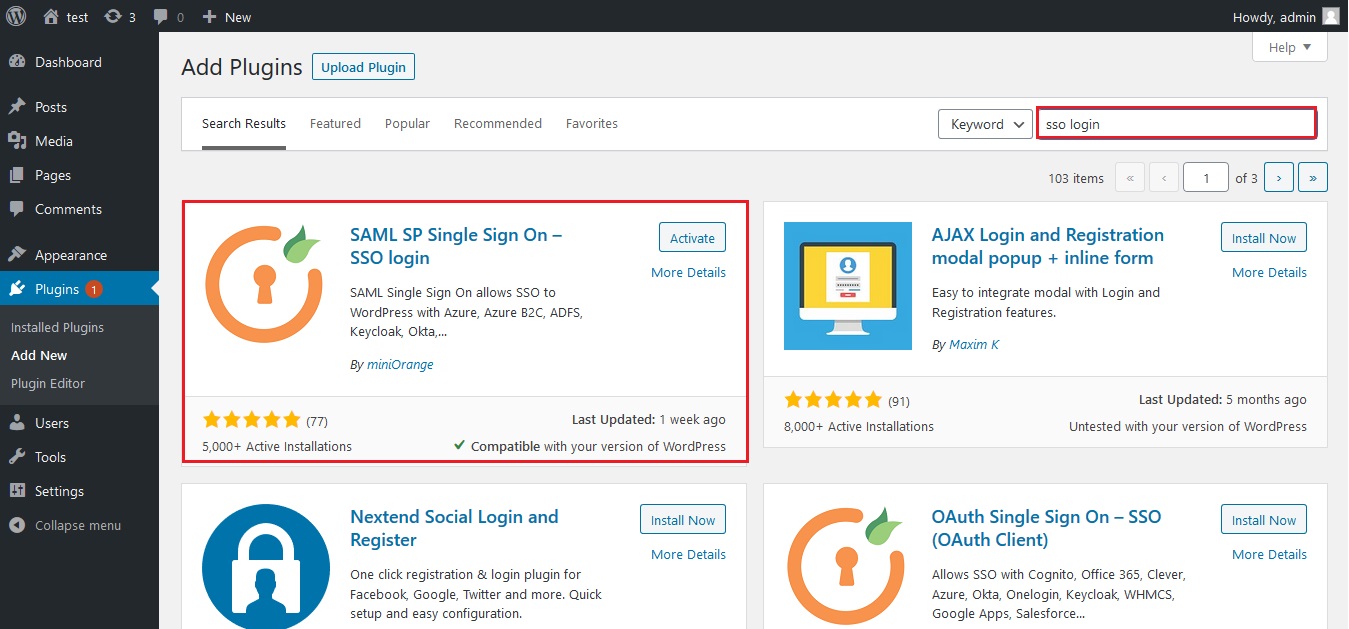Activate the SAML SP Single Sign On plugin
This screenshot has height=629, width=1349.
click(x=691, y=237)
